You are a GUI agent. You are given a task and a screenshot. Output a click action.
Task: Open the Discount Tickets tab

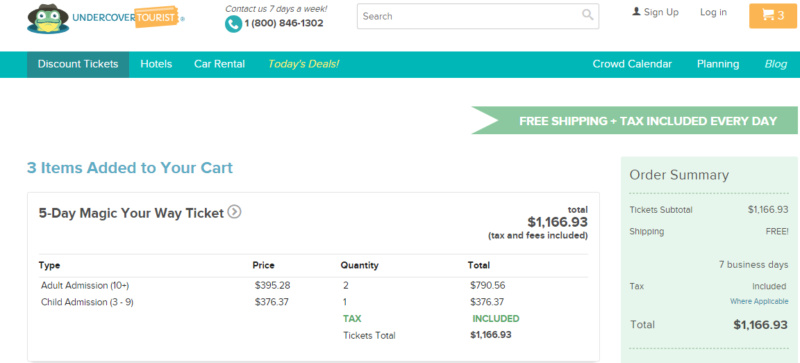coord(78,64)
